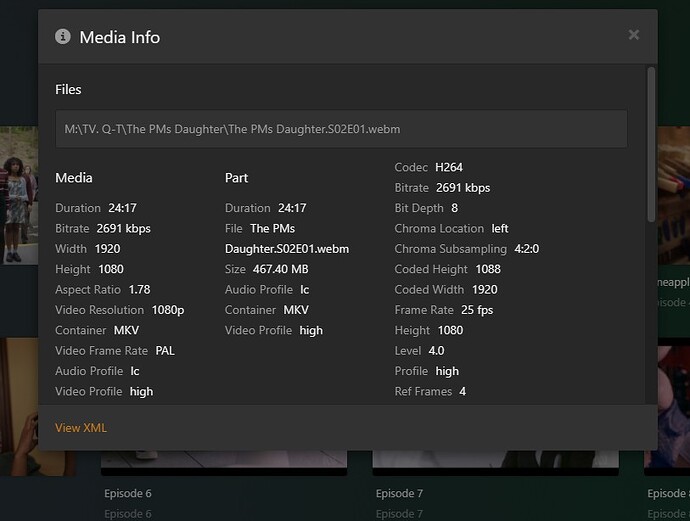Click the Episode 7 title text
Screen dimensions: 690x521
pyautogui.click(x=399, y=494)
